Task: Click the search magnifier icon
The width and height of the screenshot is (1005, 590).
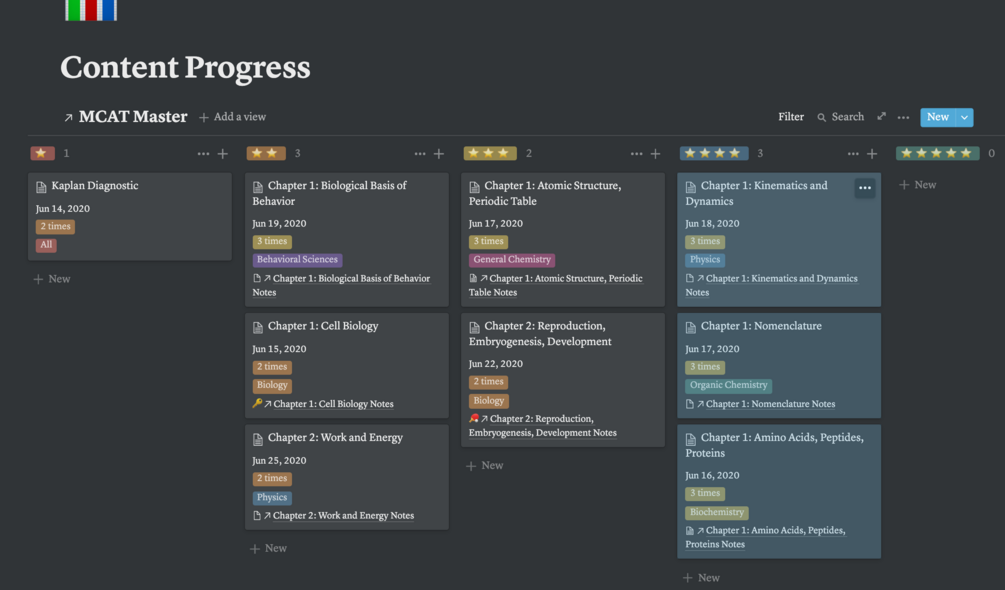Action: coord(822,117)
